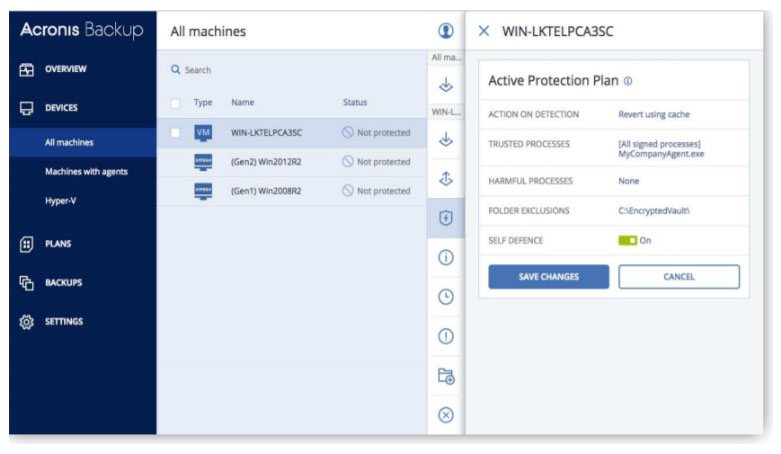
Task: Sort by the Status column header
Action: tap(355, 103)
